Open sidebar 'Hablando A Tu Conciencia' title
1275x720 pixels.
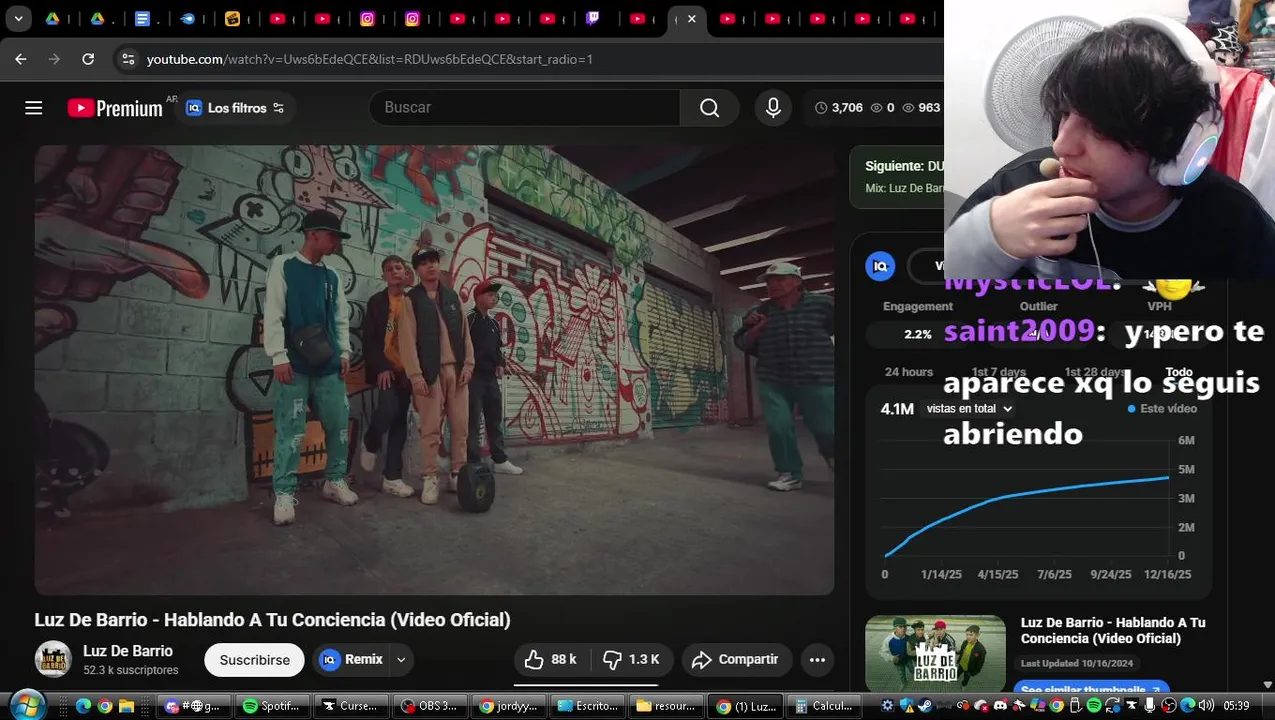click(x=1113, y=630)
